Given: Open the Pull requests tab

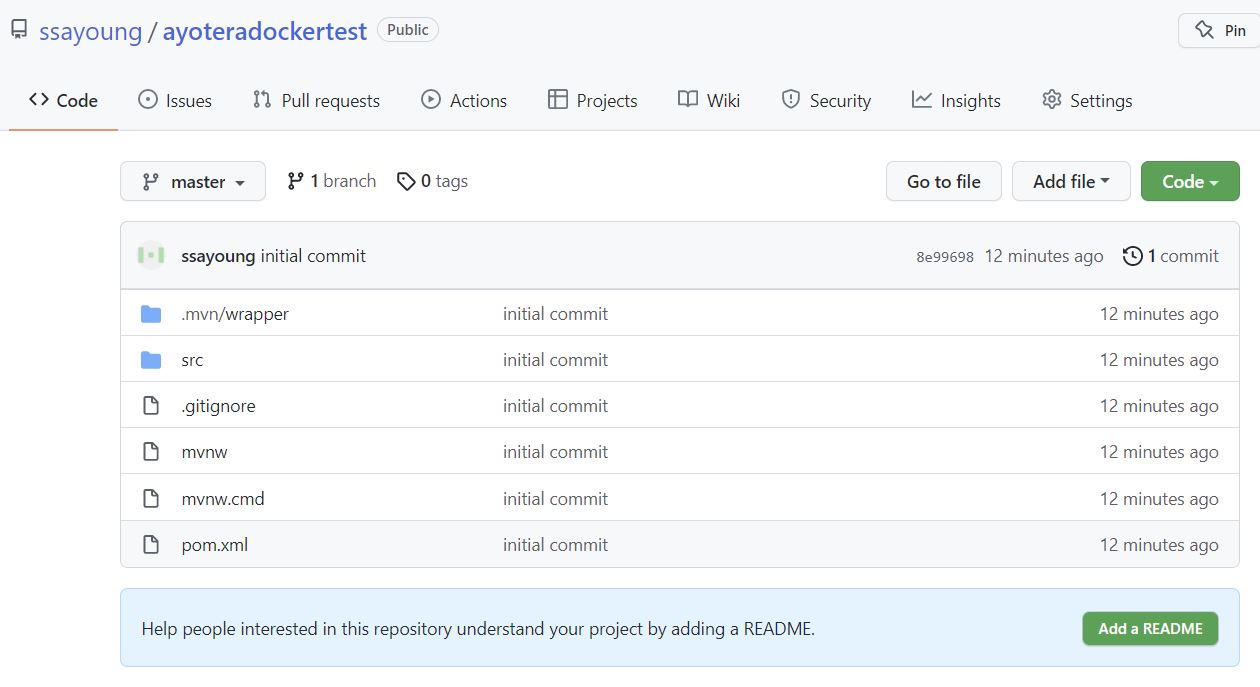Looking at the screenshot, I should [x=316, y=100].
